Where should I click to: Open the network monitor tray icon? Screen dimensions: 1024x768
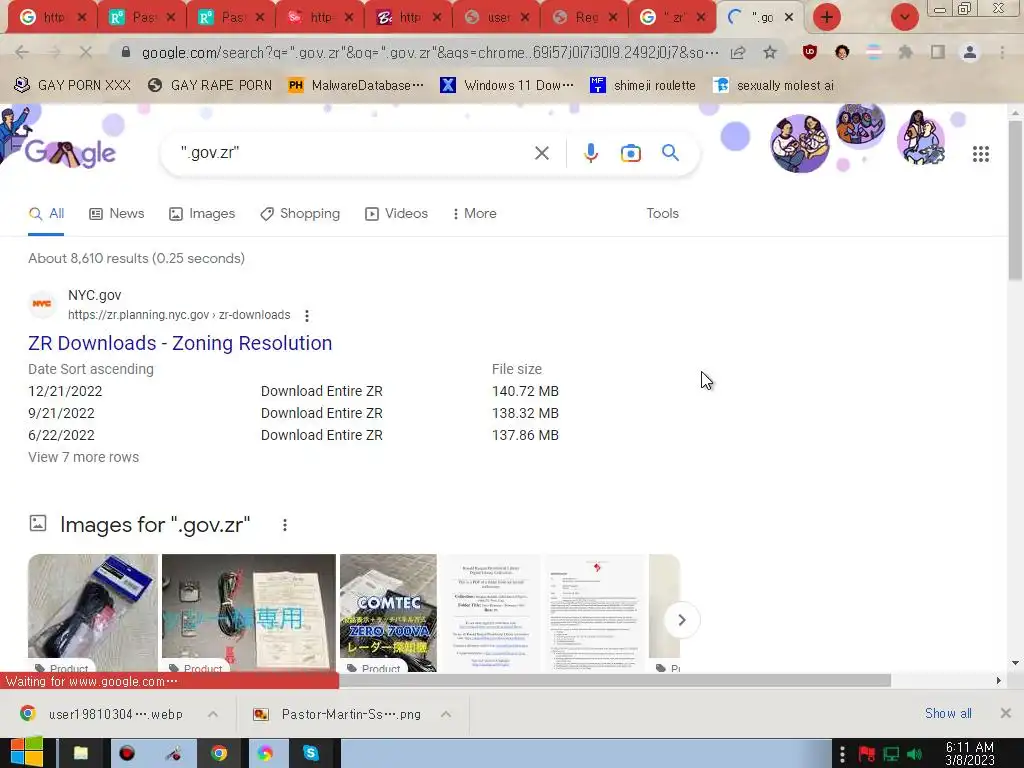[891, 754]
